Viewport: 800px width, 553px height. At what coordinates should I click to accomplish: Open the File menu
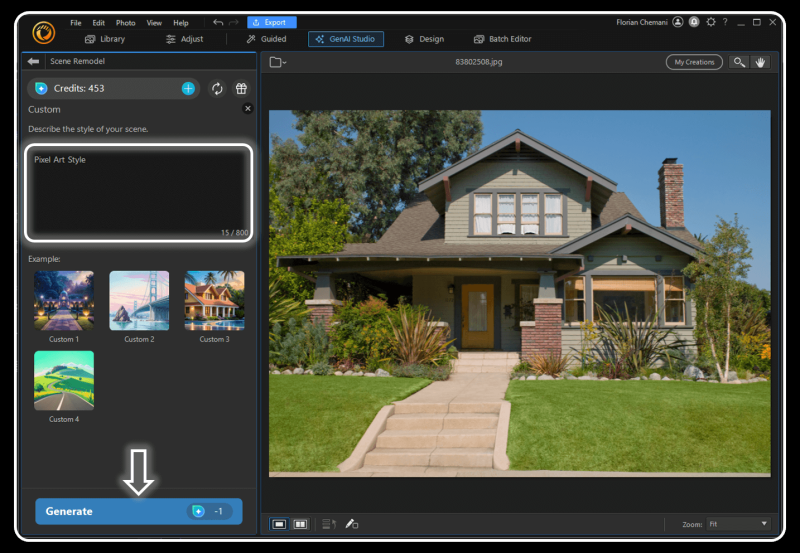pyautogui.click(x=76, y=23)
